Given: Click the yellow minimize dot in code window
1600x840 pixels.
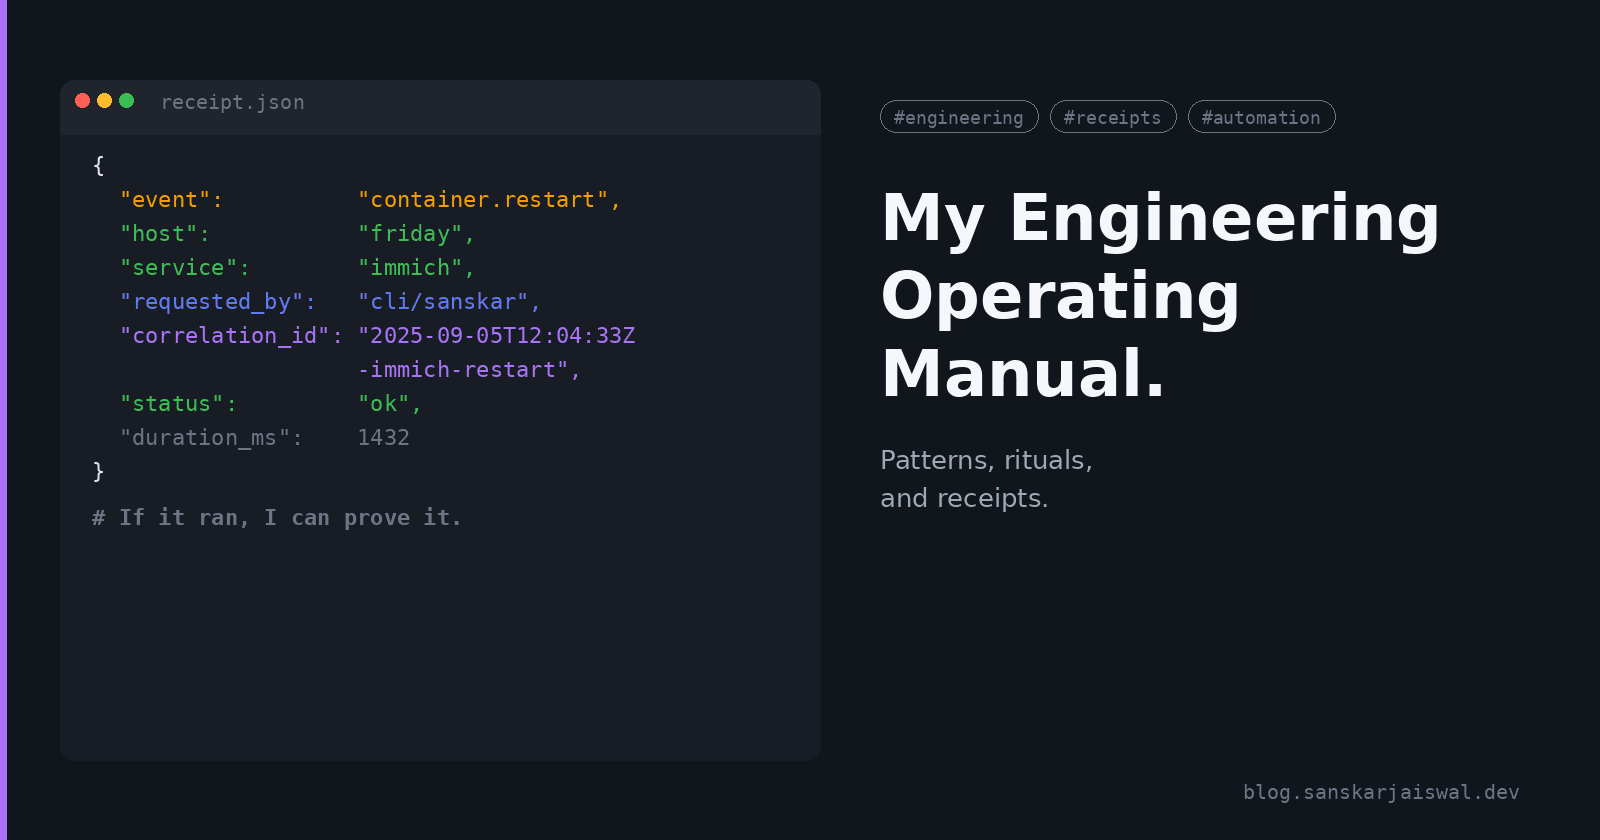Looking at the screenshot, I should click(x=104, y=100).
